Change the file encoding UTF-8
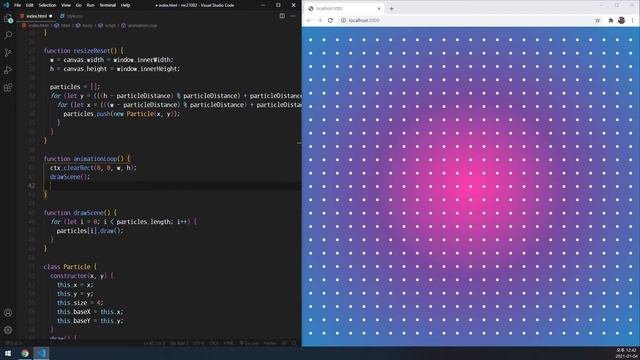The image size is (640, 360). point(199,343)
